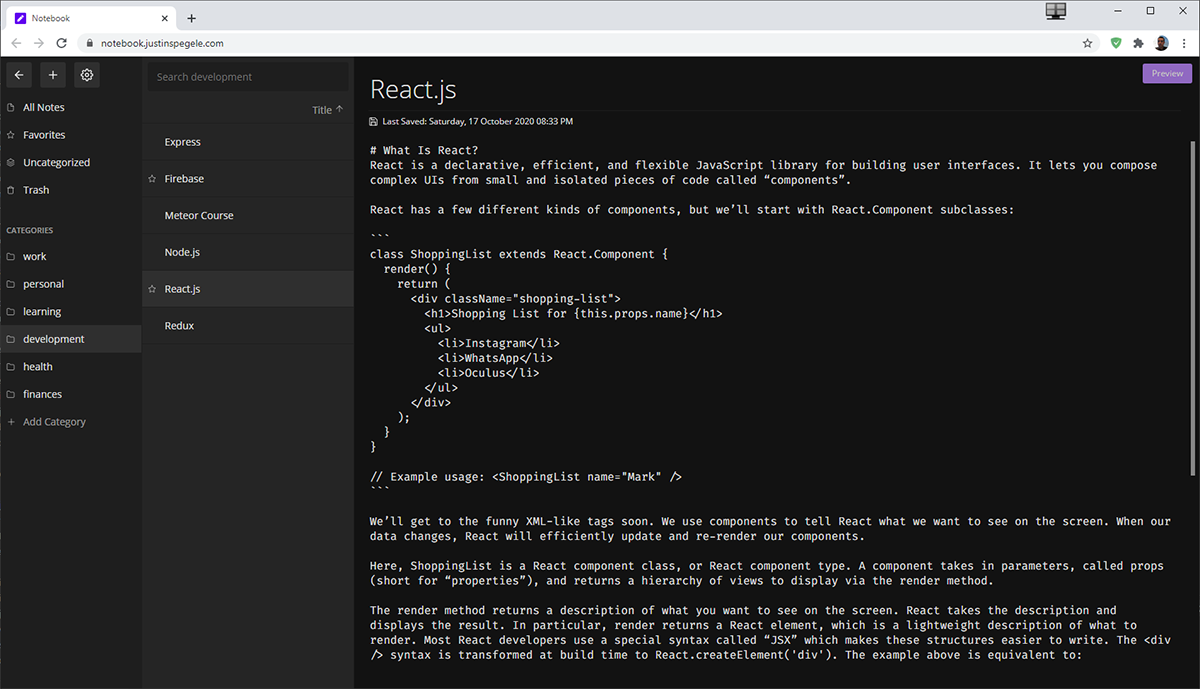
Task: Select the Trash section in sidebar
Action: point(36,190)
